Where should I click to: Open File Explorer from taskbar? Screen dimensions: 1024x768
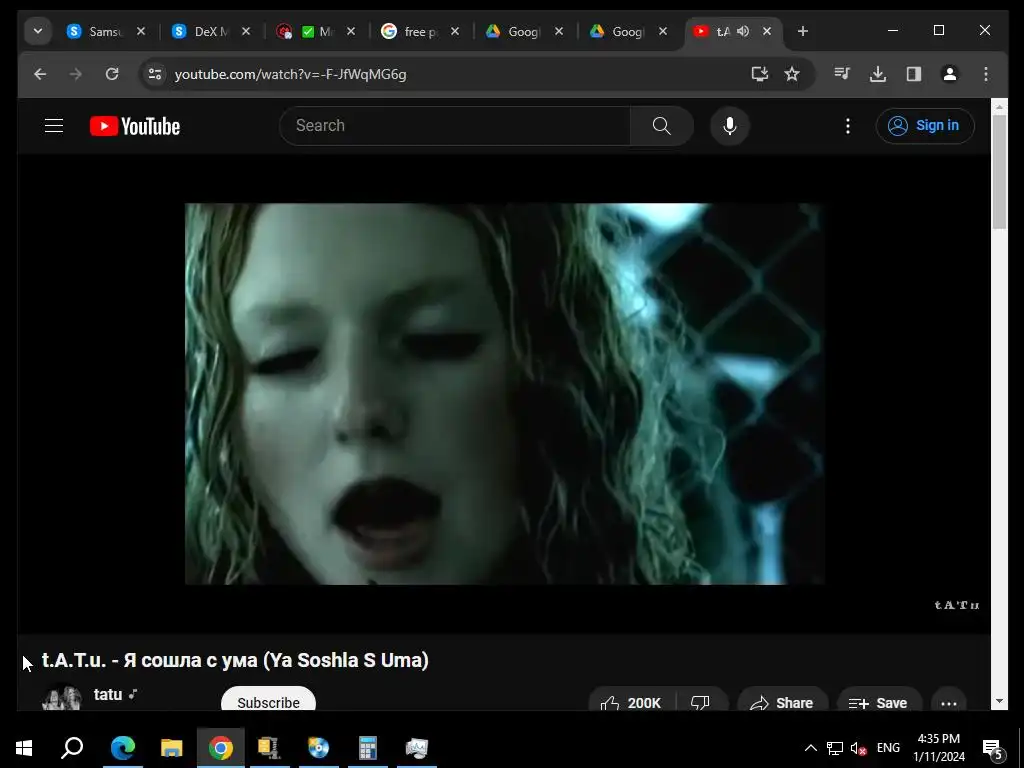(x=171, y=748)
